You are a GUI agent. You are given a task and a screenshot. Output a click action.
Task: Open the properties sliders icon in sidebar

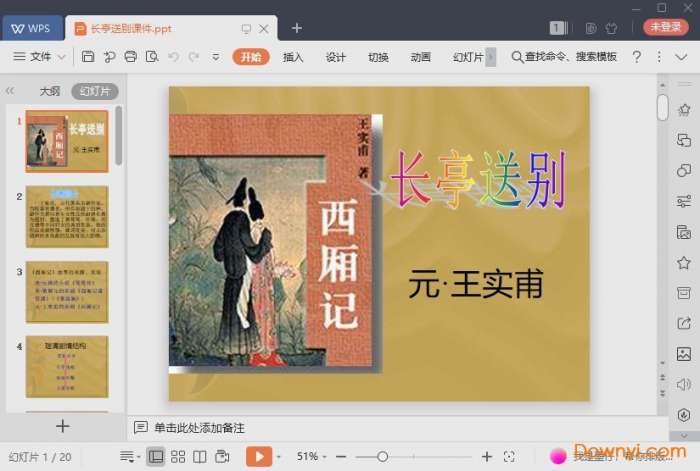[x=683, y=201]
